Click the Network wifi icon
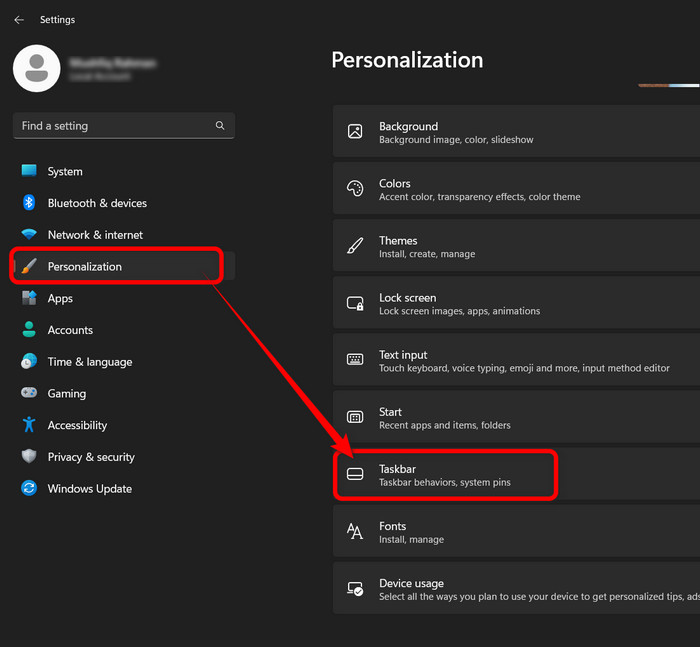700x647 pixels. (29, 234)
